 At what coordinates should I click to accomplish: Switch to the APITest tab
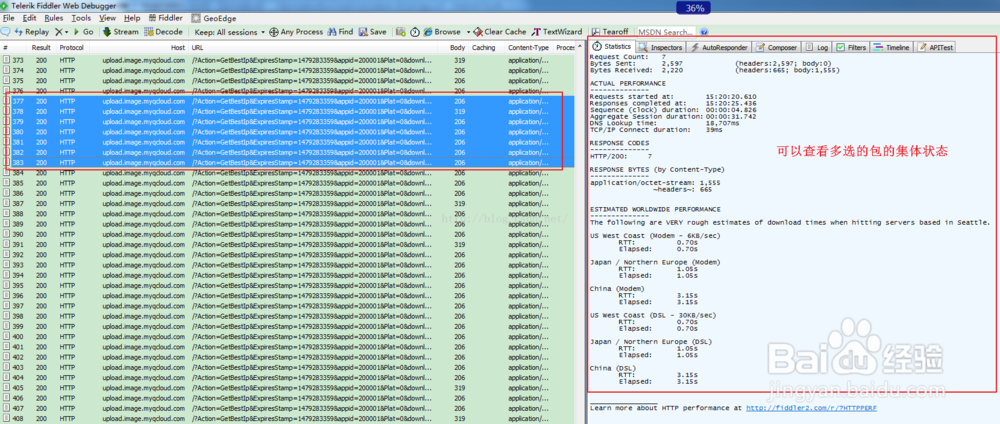pyautogui.click(x=936, y=47)
